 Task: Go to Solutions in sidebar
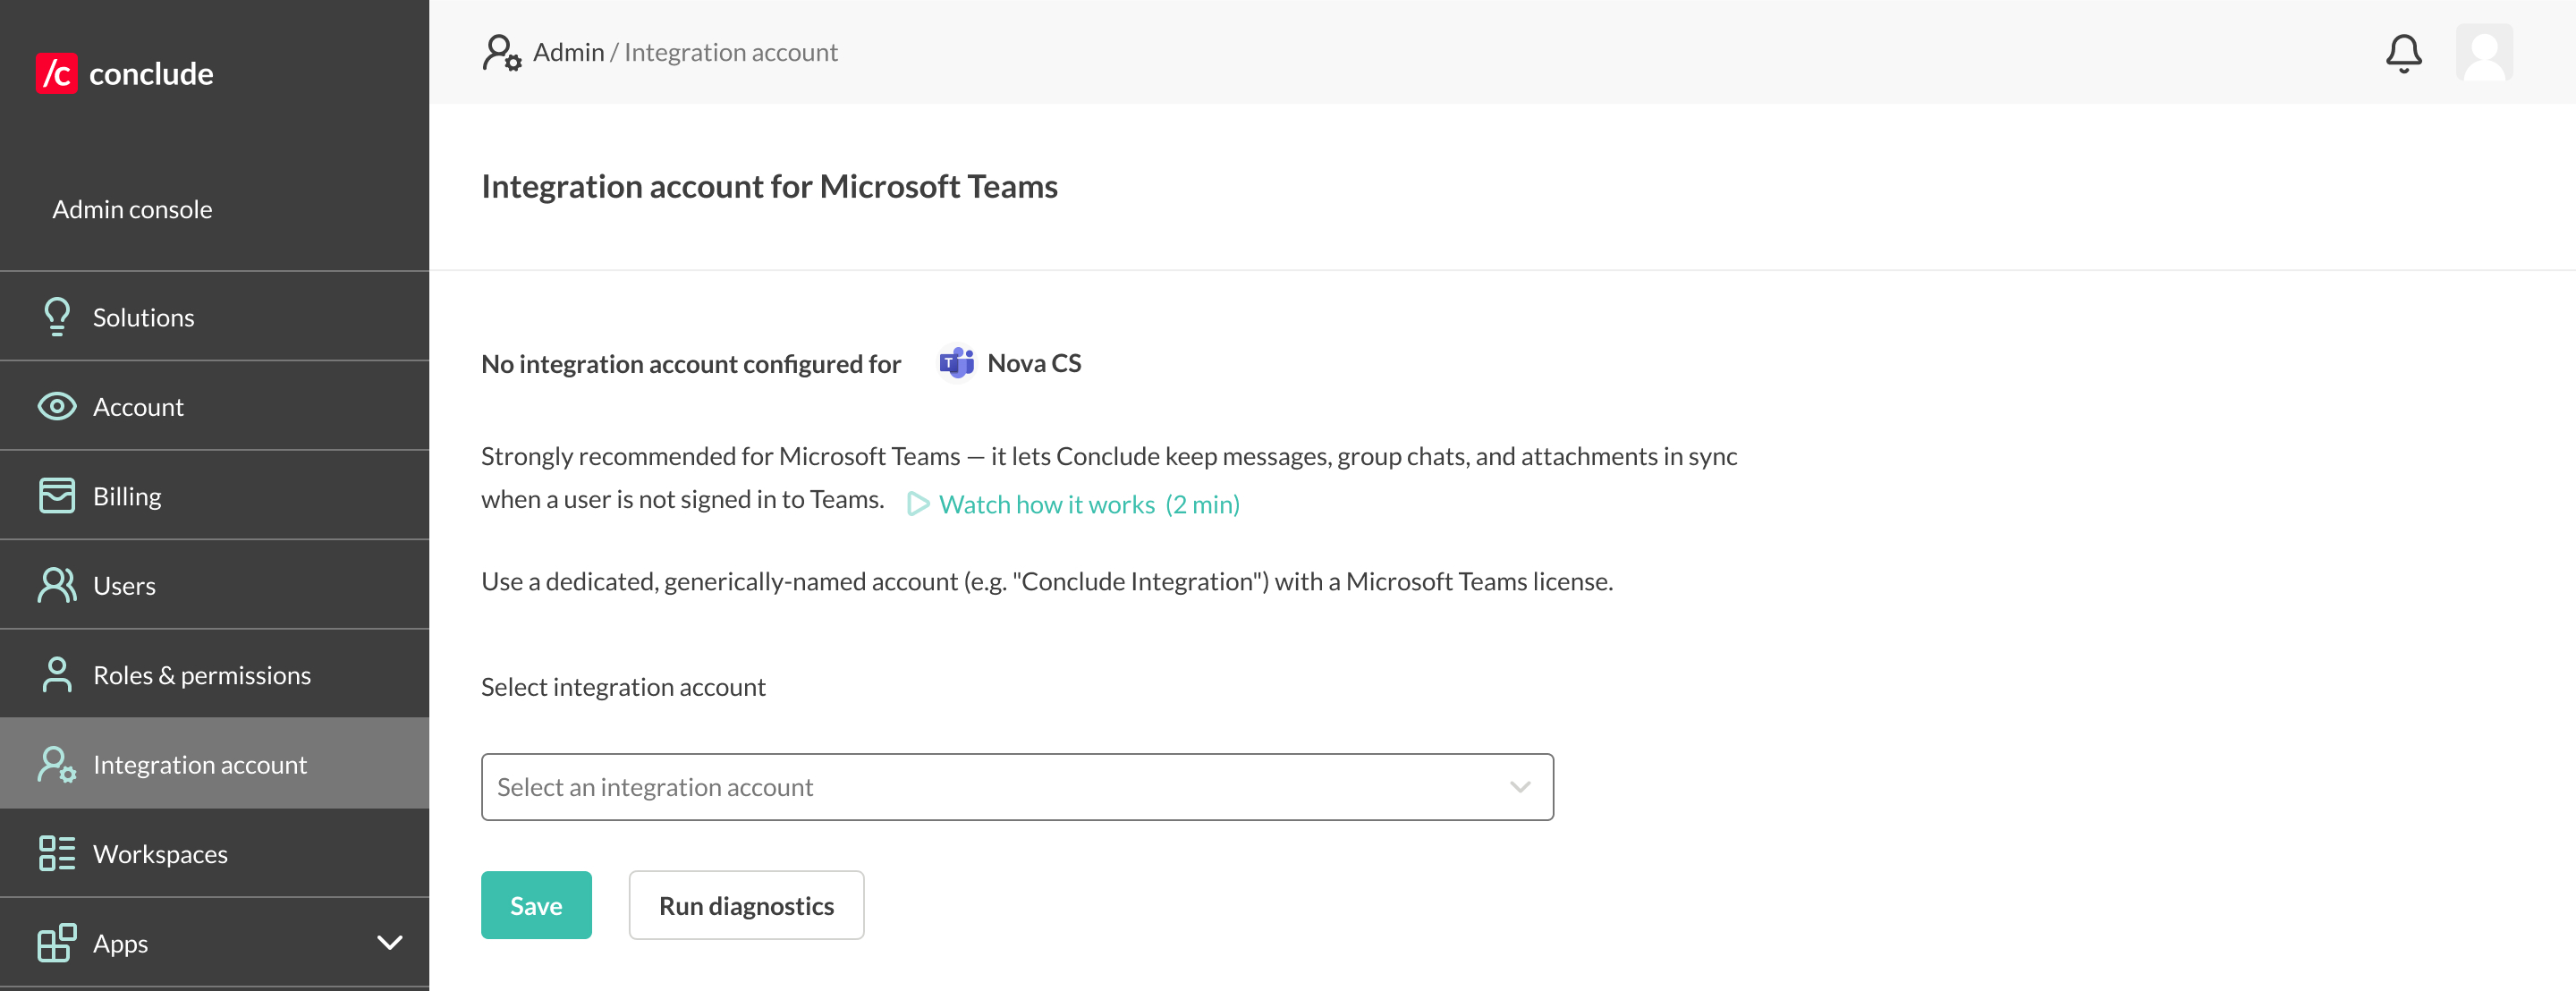tap(214, 317)
